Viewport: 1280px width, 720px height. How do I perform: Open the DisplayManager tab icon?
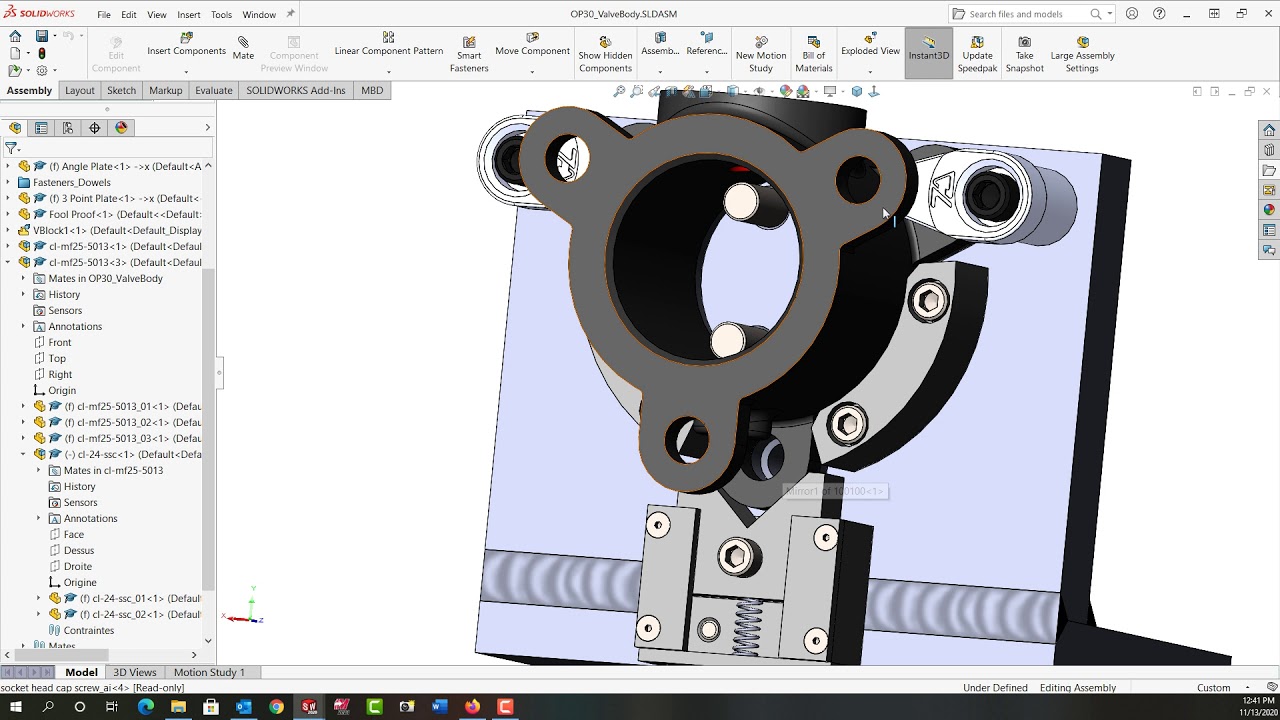pos(122,128)
